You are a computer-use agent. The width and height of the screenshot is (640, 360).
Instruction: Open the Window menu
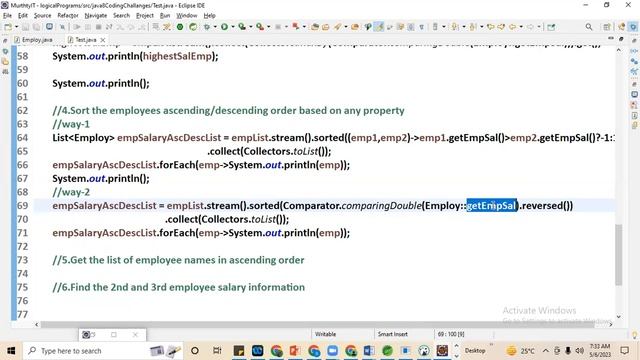pos(187,16)
